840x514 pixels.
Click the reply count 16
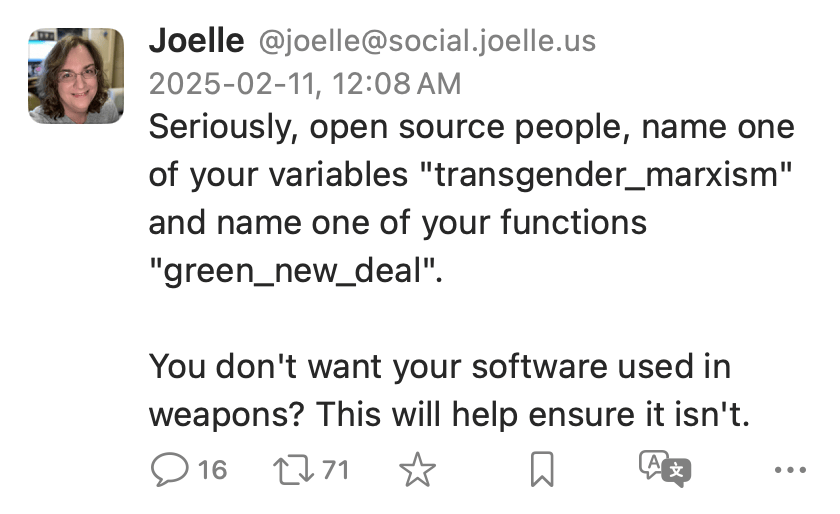click(x=212, y=469)
